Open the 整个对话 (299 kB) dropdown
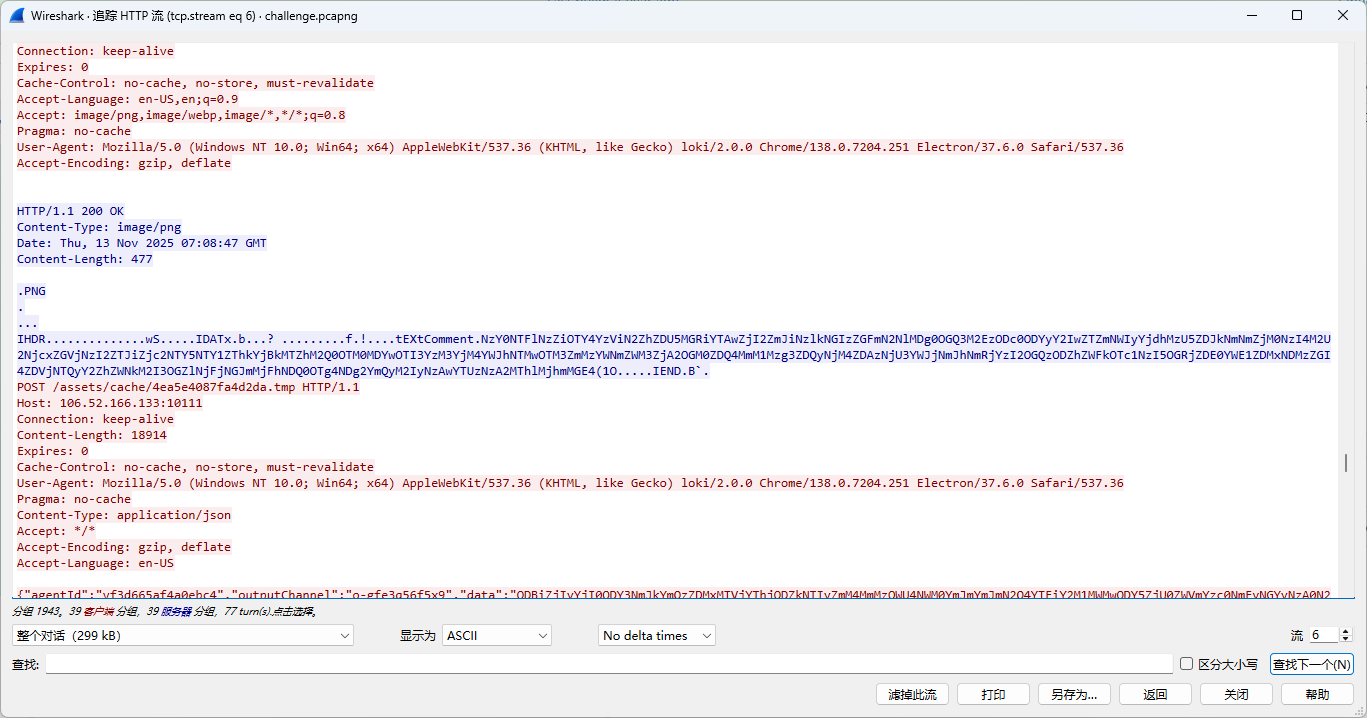This screenshot has width=1367, height=718. [183, 635]
